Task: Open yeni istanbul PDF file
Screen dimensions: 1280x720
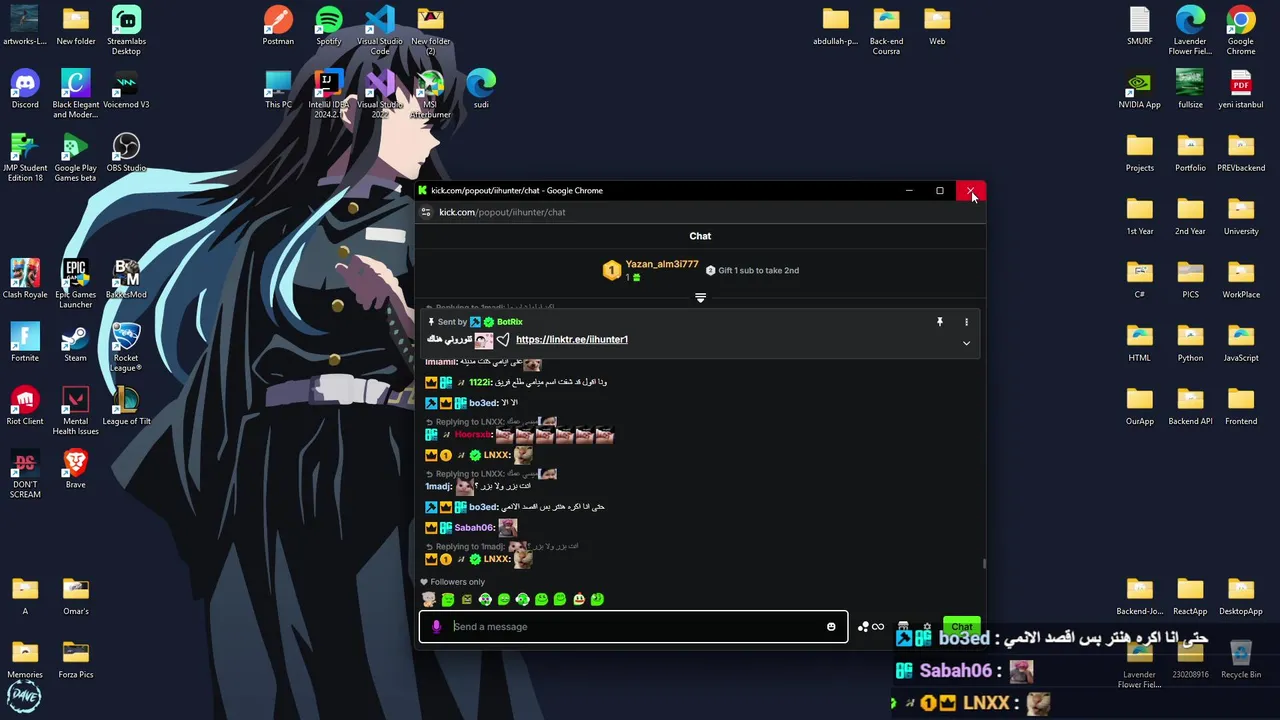Action: [1241, 89]
